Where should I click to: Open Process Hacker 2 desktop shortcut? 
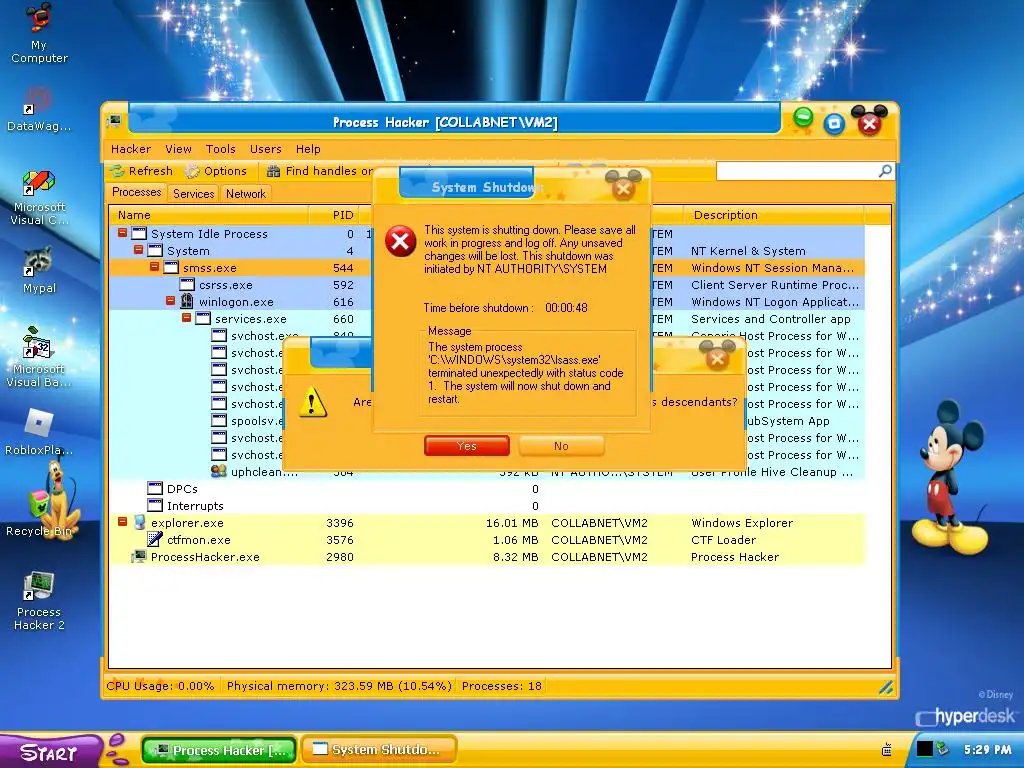(x=39, y=601)
